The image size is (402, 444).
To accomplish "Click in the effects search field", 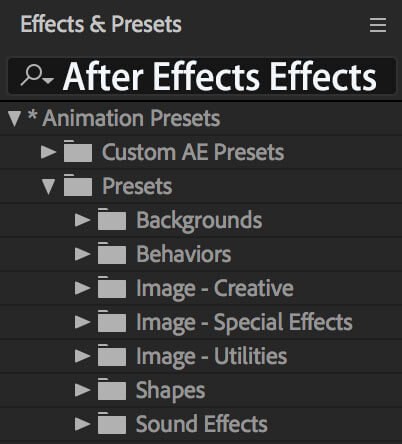I will pos(202,76).
